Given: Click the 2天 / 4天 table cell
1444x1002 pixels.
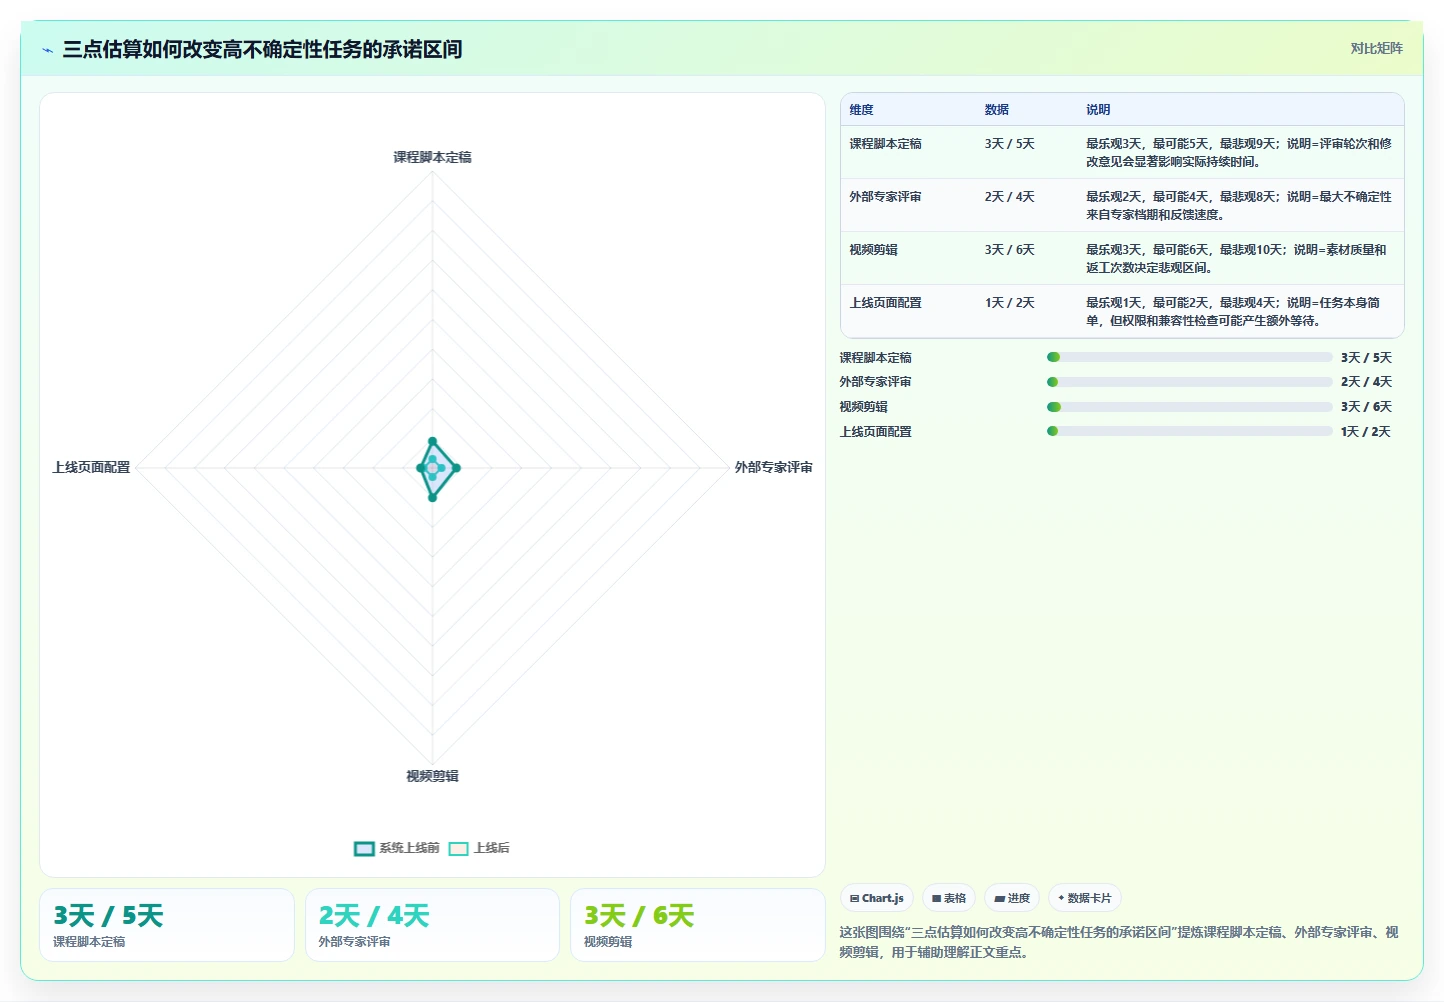Looking at the screenshot, I should click(1009, 197).
